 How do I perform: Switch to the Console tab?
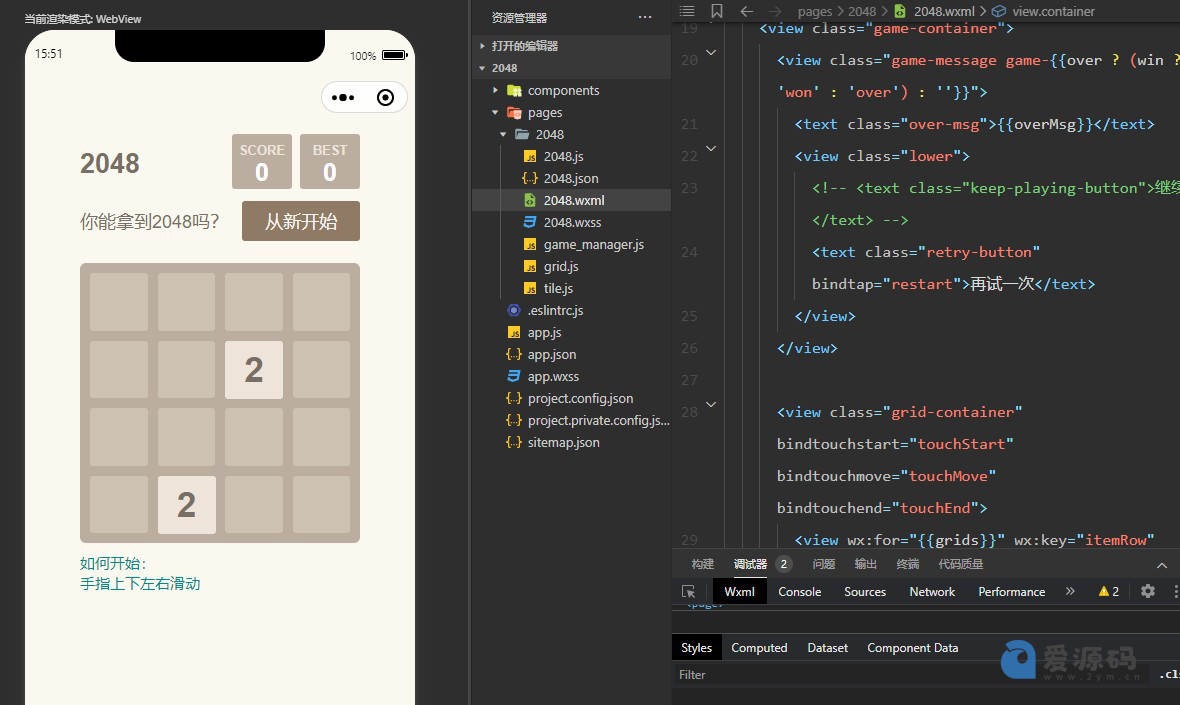(x=799, y=591)
